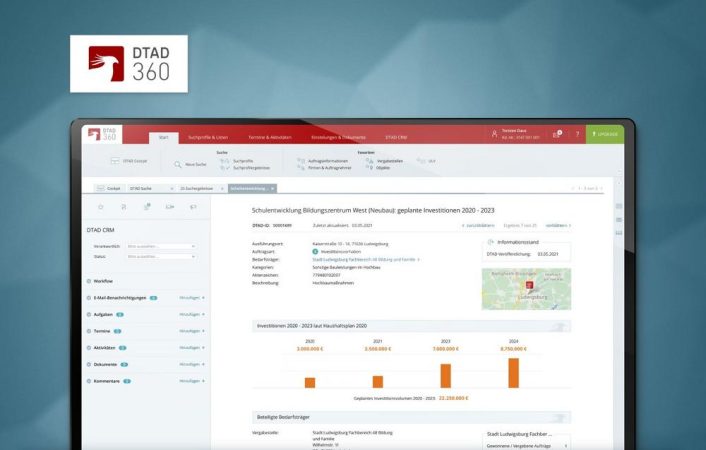The width and height of the screenshot is (706, 450).
Task: Click the user profile icon in header
Action: click(494, 134)
